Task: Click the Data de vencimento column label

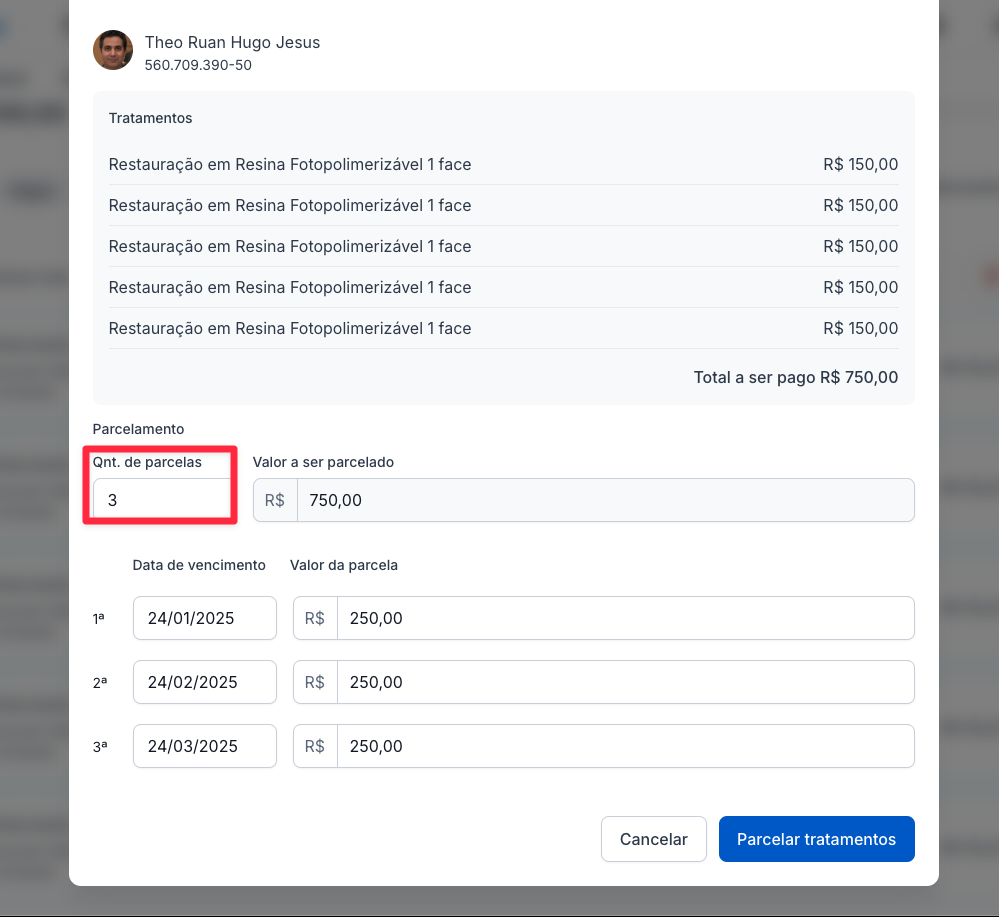Action: (199, 565)
